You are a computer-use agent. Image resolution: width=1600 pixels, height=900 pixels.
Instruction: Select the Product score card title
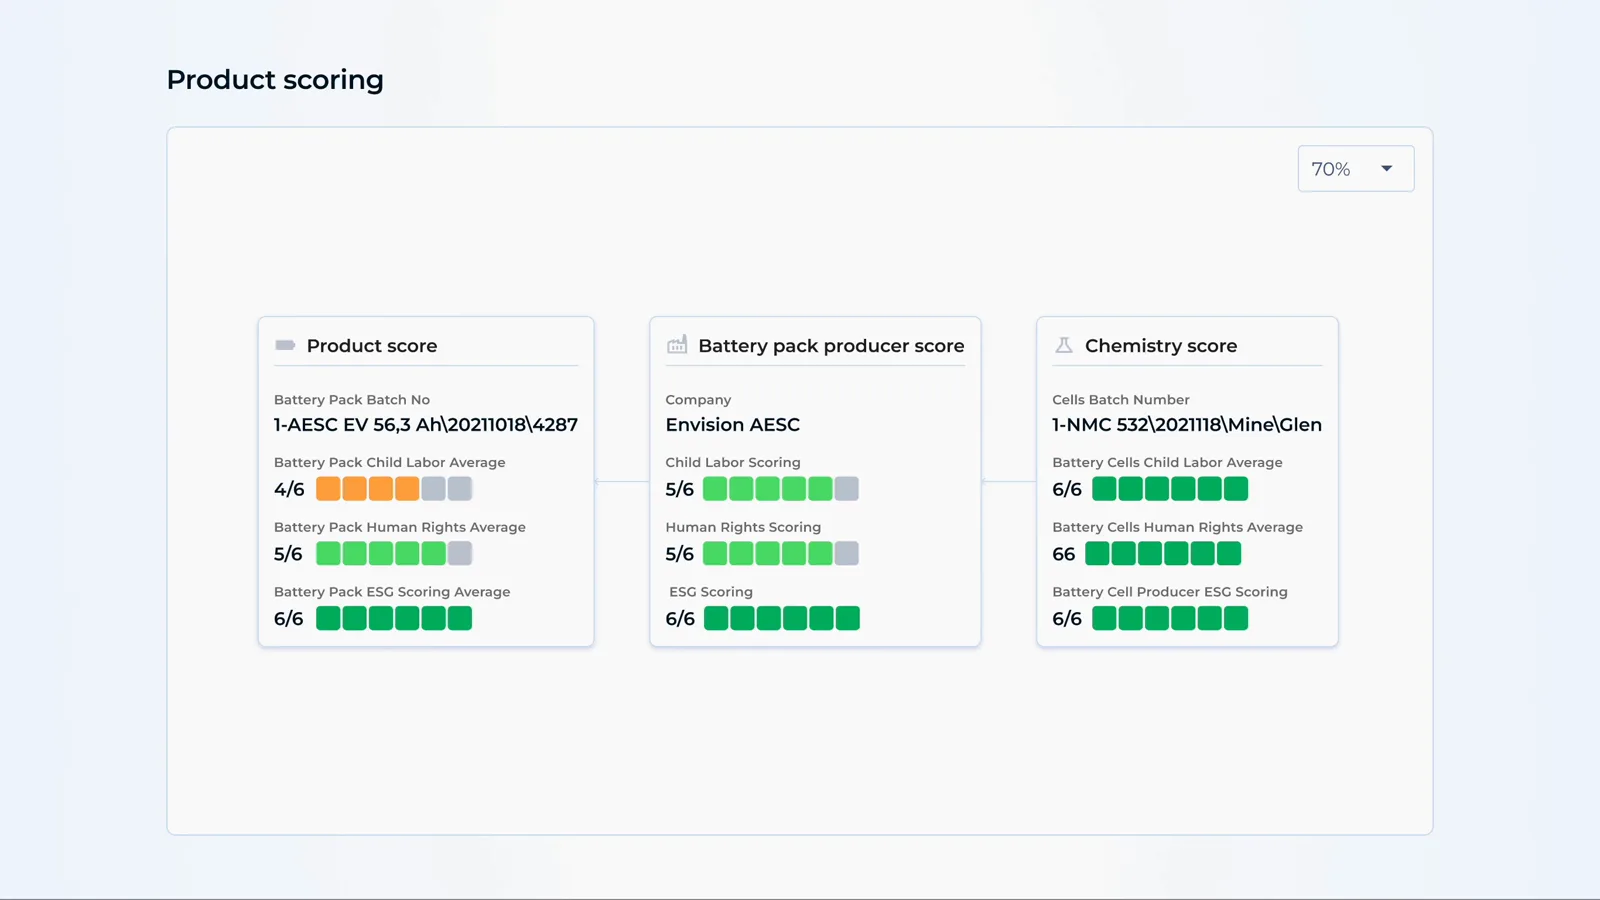372,346
